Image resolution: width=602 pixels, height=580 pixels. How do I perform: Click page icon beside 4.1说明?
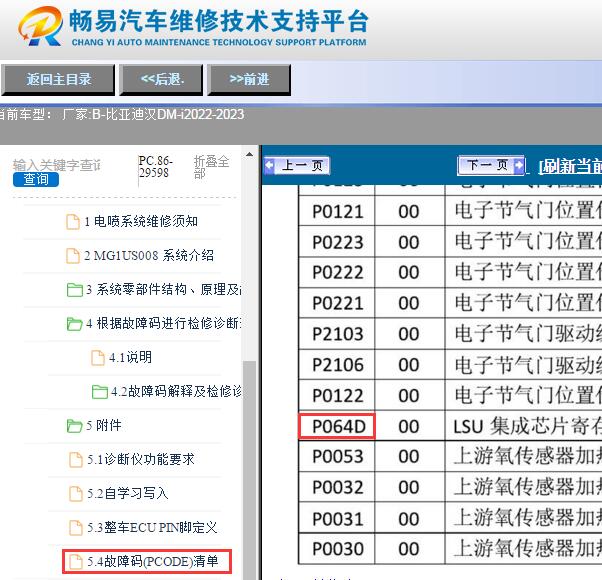point(98,358)
